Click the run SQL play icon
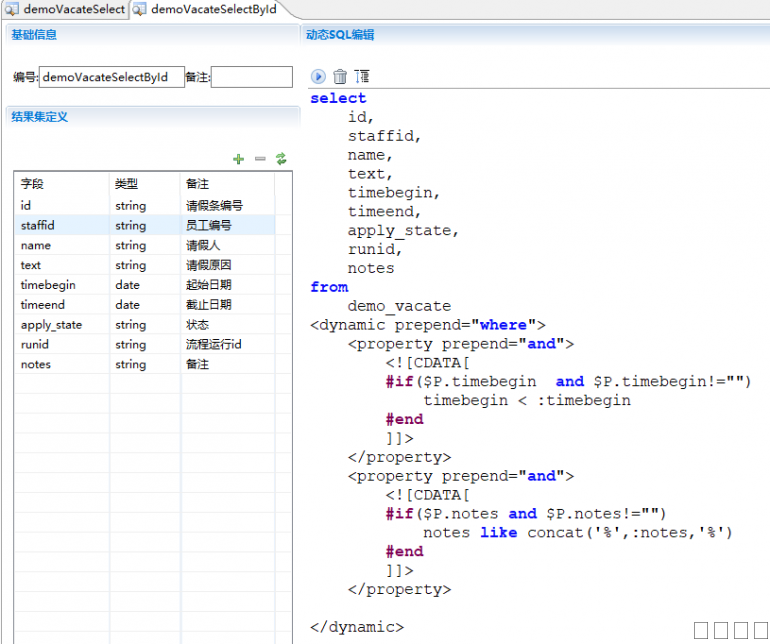 (318, 76)
